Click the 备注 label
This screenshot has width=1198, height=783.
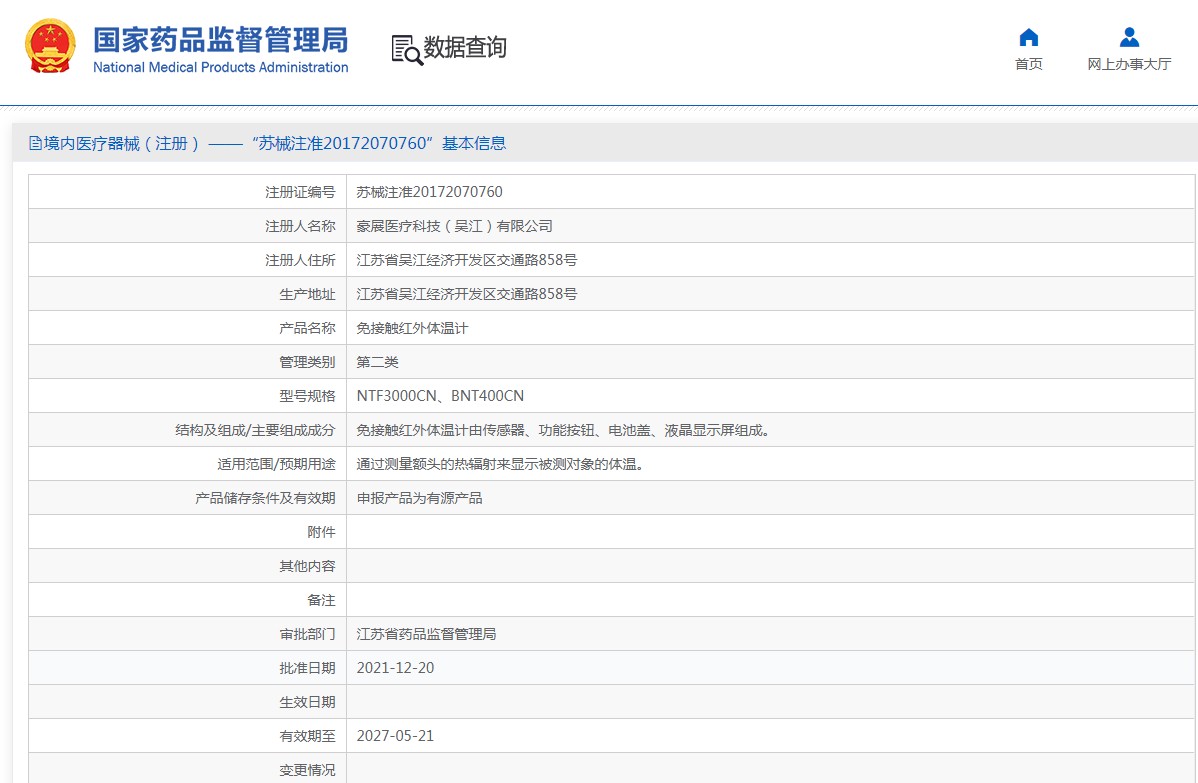click(x=321, y=600)
